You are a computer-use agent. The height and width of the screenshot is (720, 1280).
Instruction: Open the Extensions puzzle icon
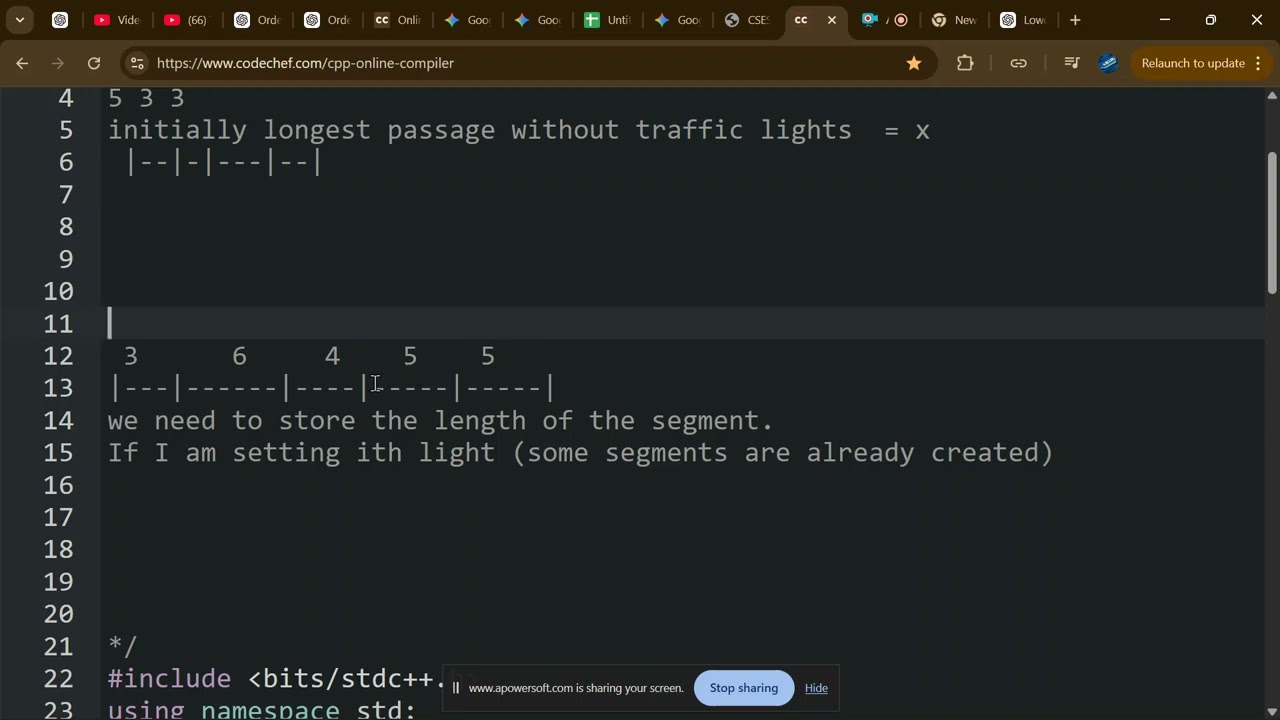click(965, 63)
